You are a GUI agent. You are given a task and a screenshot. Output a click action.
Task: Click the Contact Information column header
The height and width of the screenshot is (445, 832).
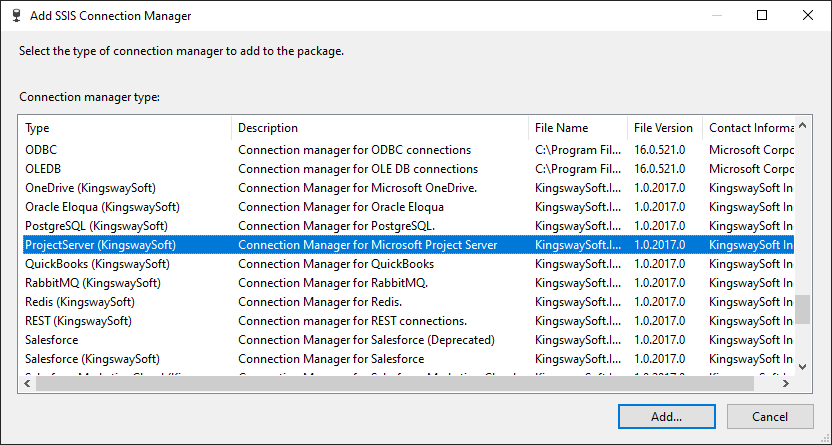coord(748,128)
